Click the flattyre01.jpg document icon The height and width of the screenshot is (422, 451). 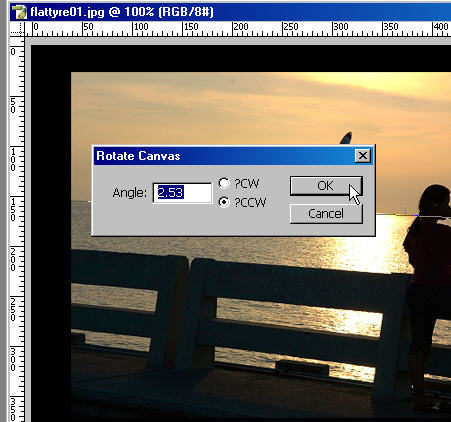19,12
